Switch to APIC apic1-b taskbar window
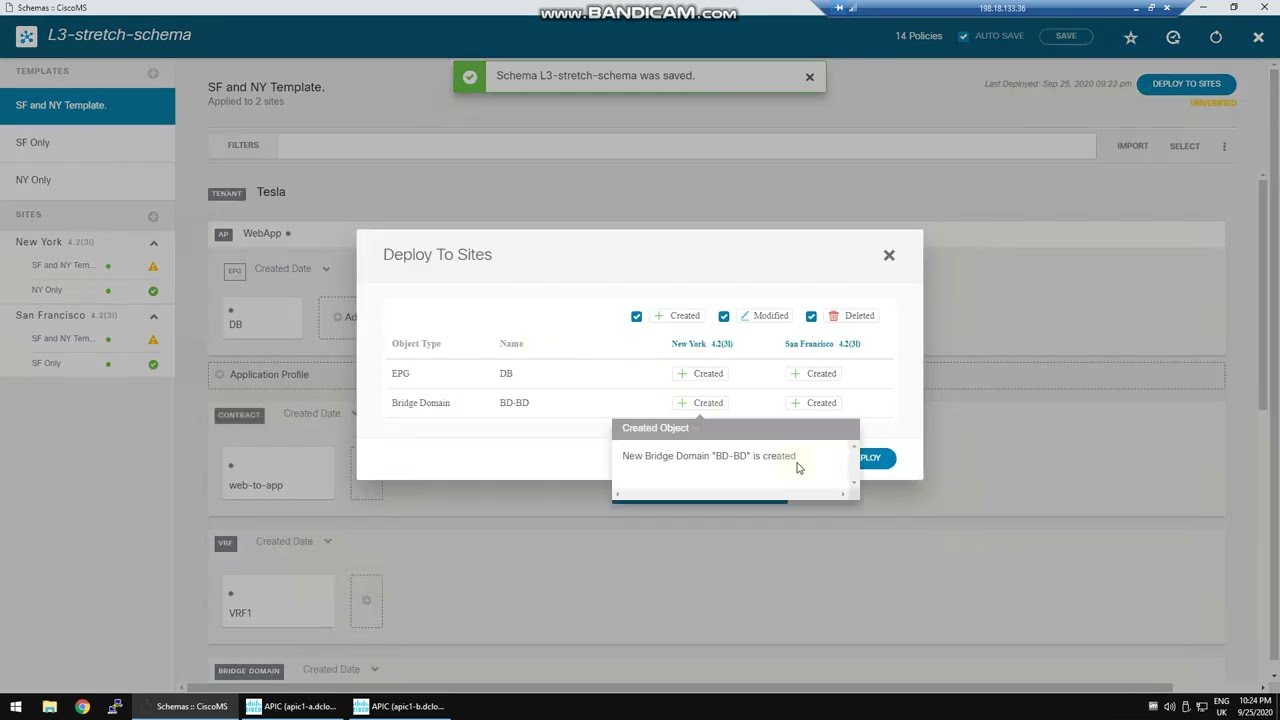This screenshot has width=1280, height=720. [x=399, y=706]
